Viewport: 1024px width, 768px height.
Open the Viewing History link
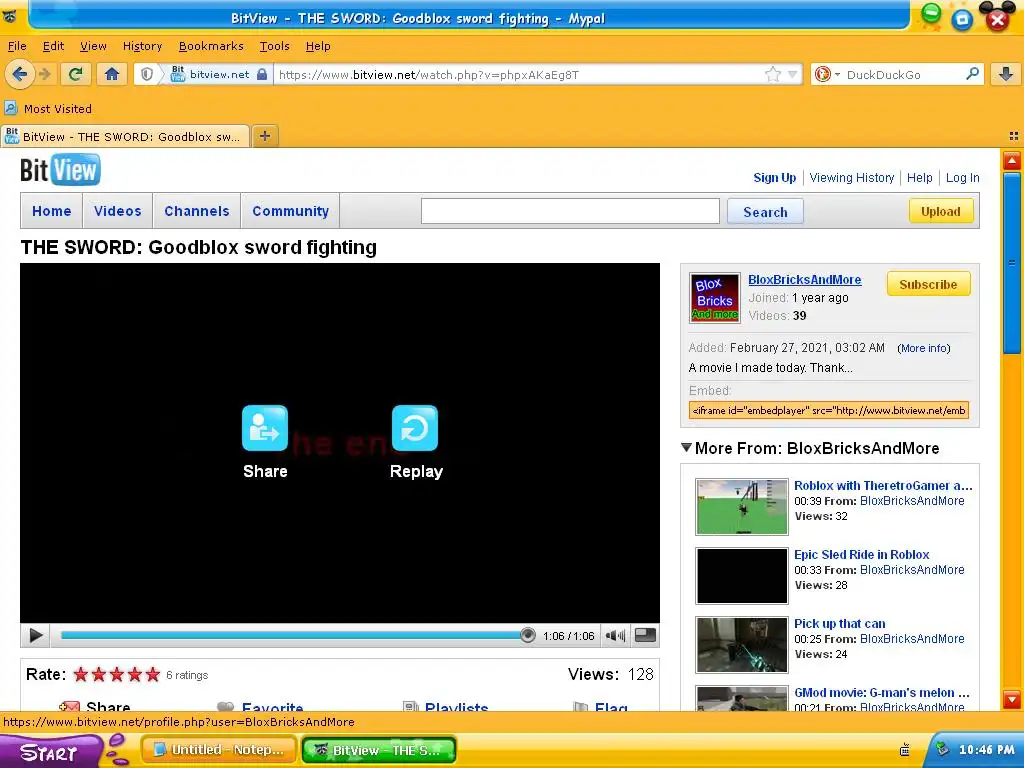[x=852, y=178]
